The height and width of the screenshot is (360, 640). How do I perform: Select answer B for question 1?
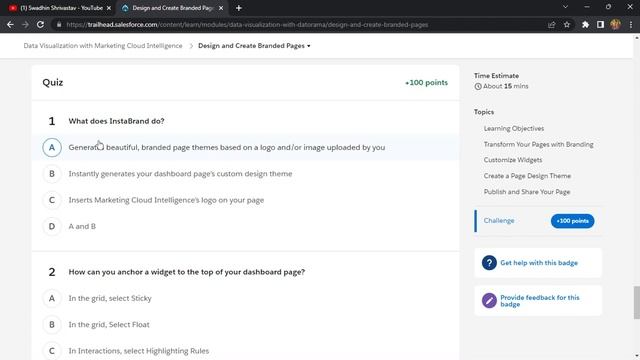(52, 173)
